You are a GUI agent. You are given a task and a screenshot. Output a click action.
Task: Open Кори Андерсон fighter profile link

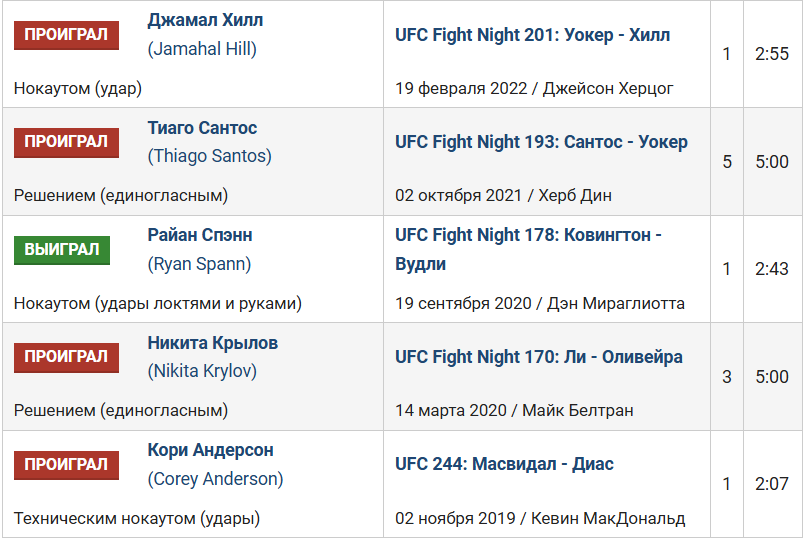pyautogui.click(x=210, y=450)
